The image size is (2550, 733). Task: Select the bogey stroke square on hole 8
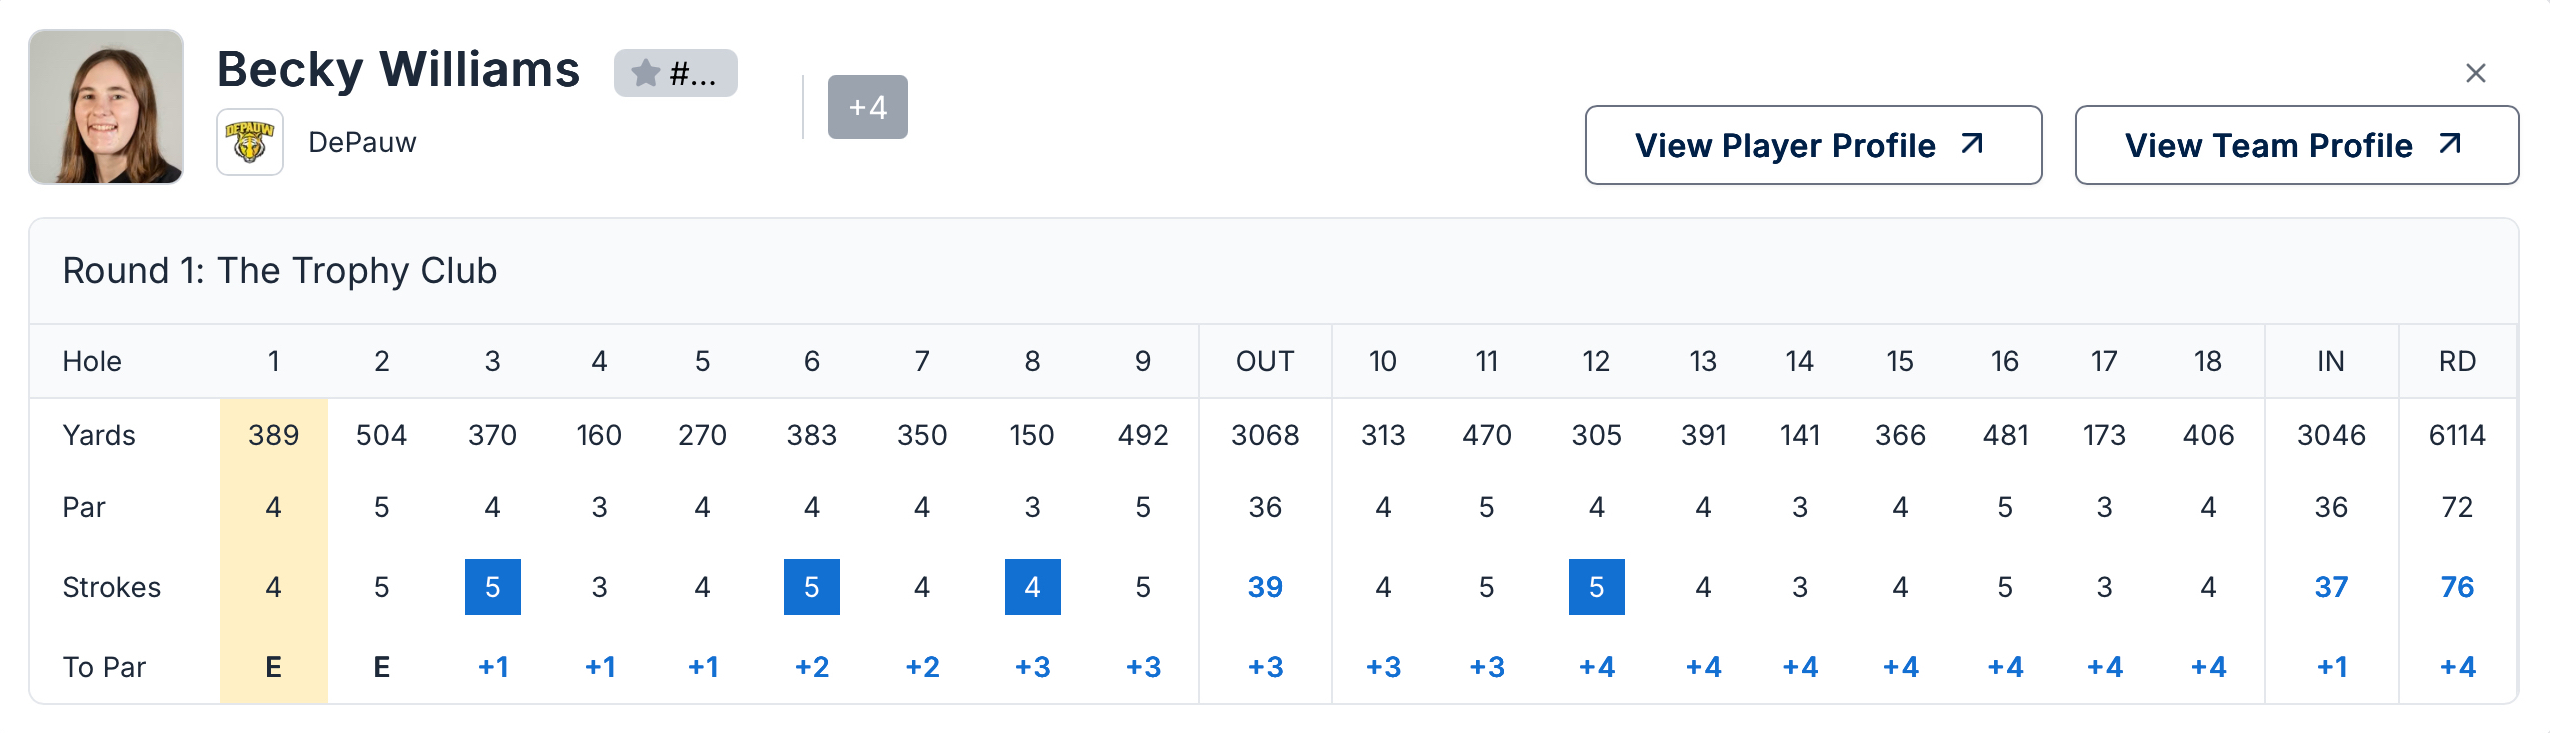pyautogui.click(x=1032, y=587)
